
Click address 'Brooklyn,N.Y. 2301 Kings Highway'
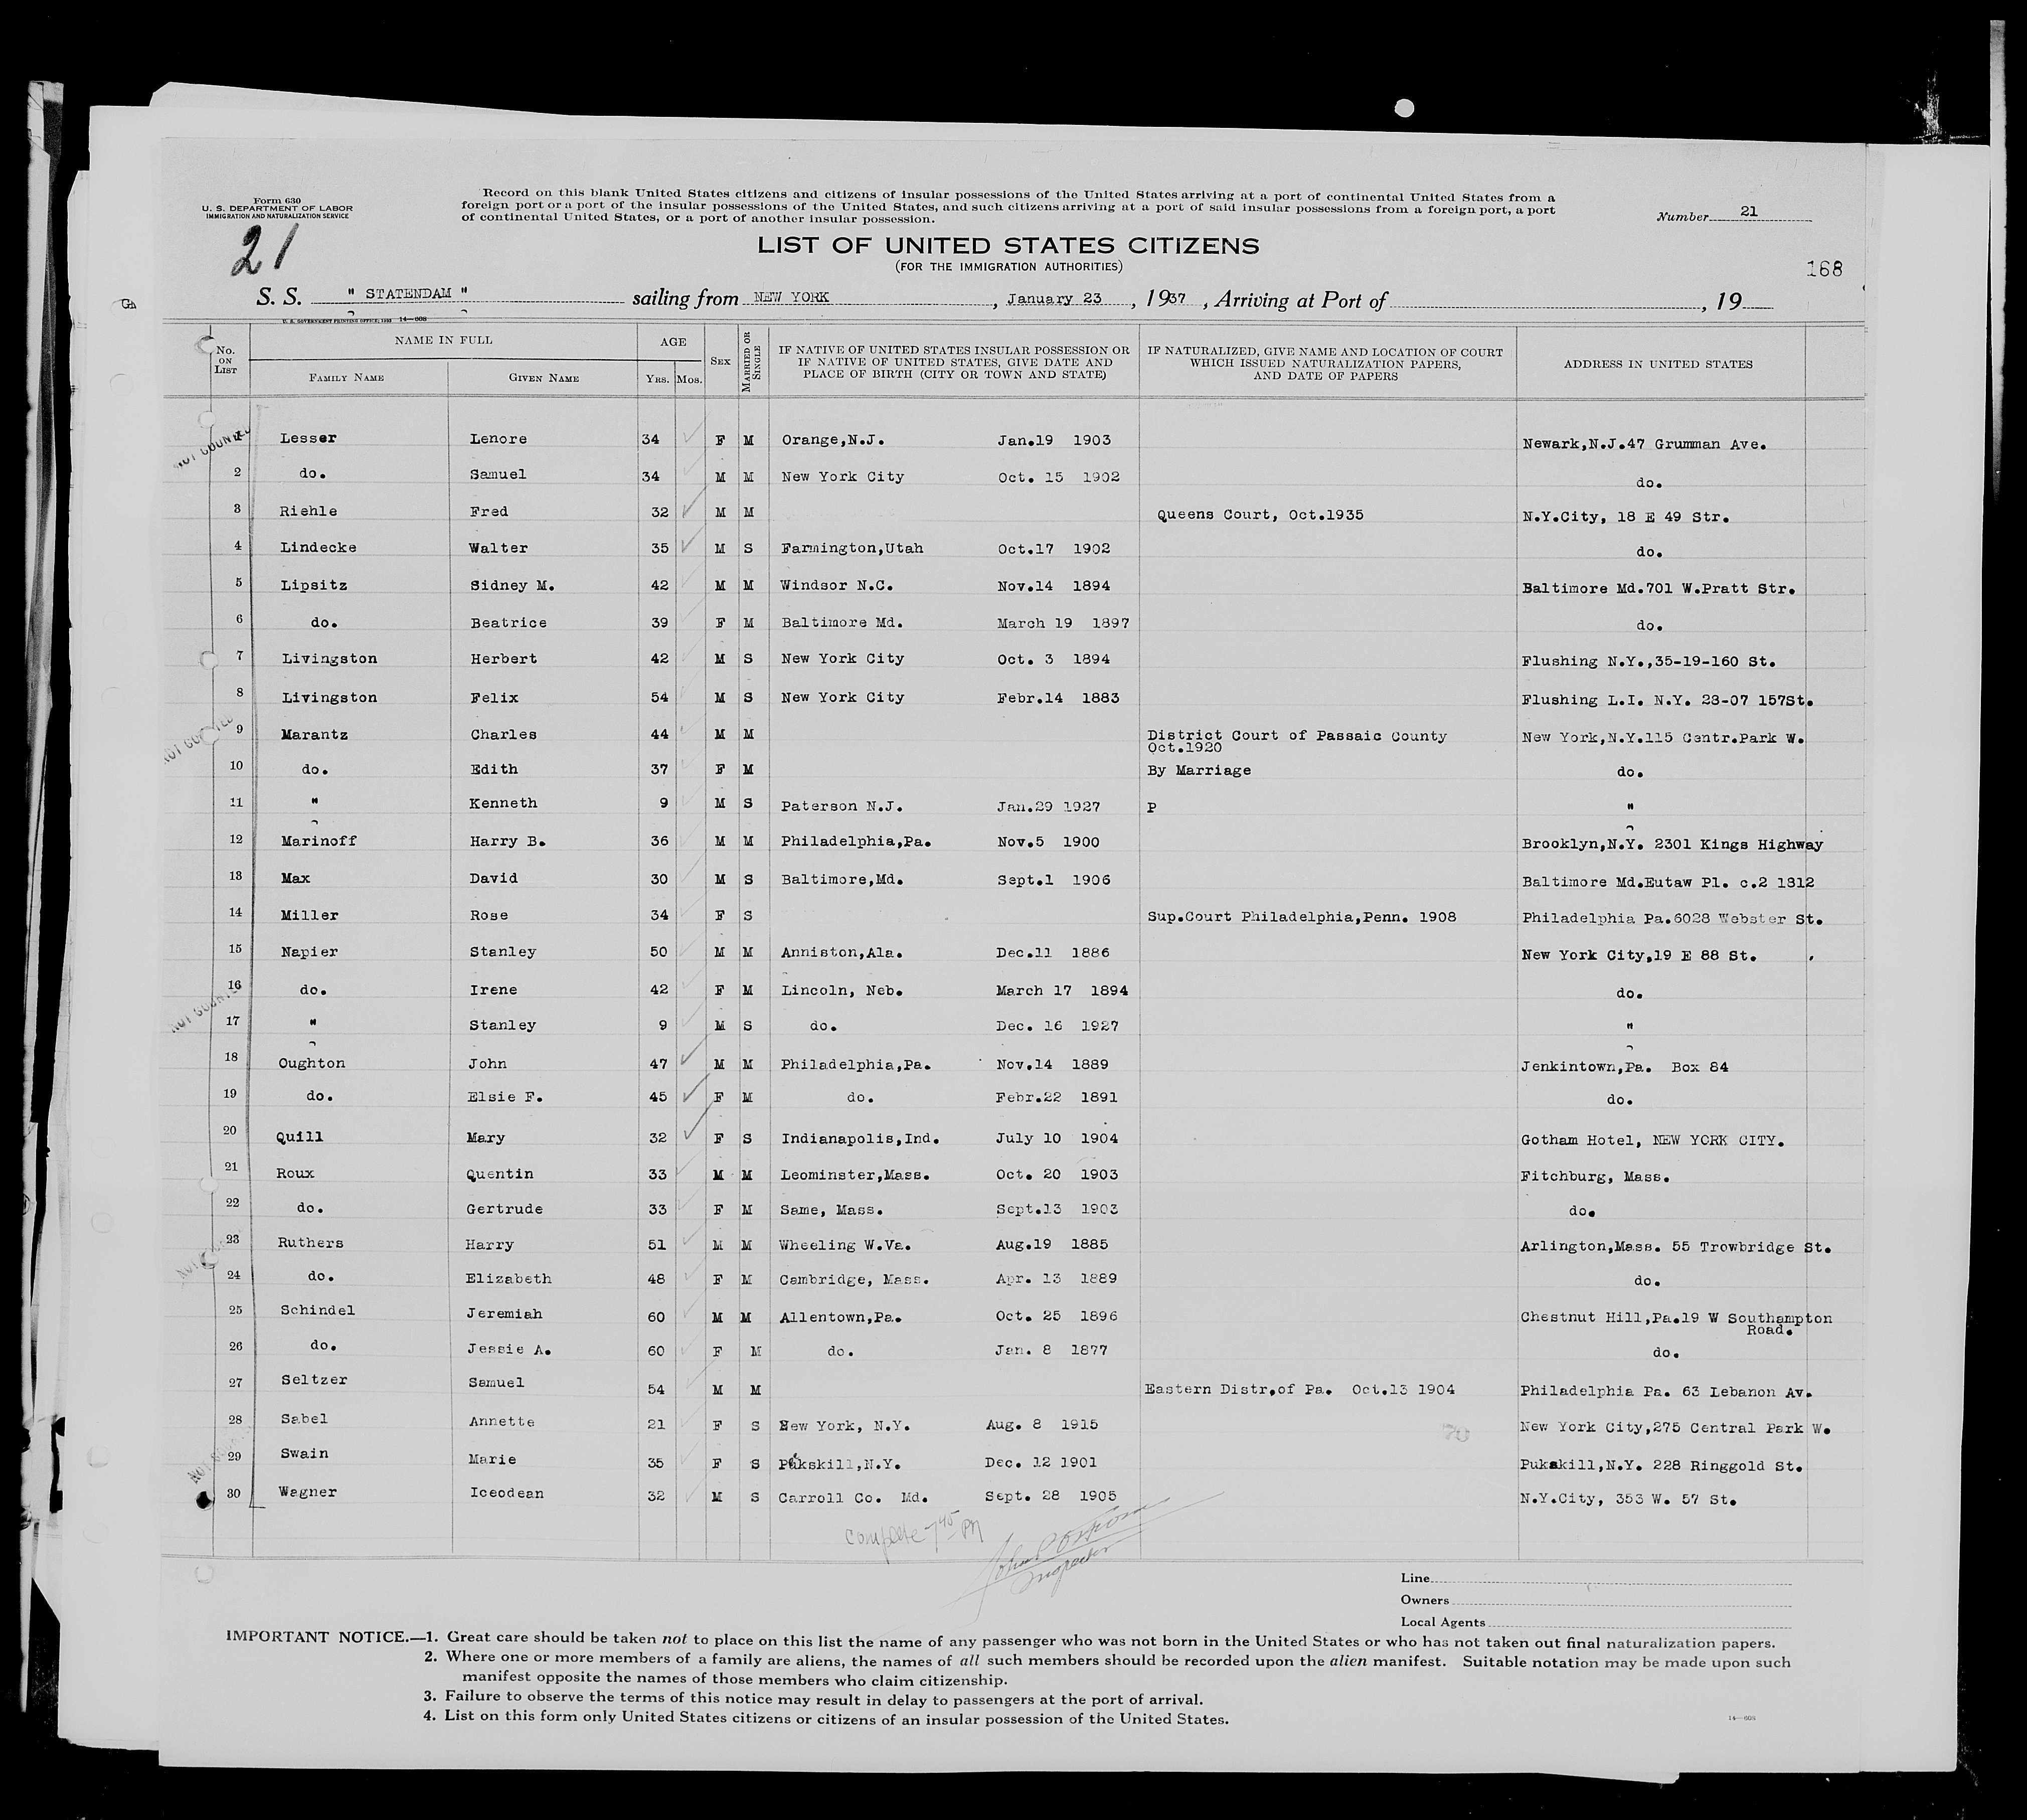tap(1672, 844)
